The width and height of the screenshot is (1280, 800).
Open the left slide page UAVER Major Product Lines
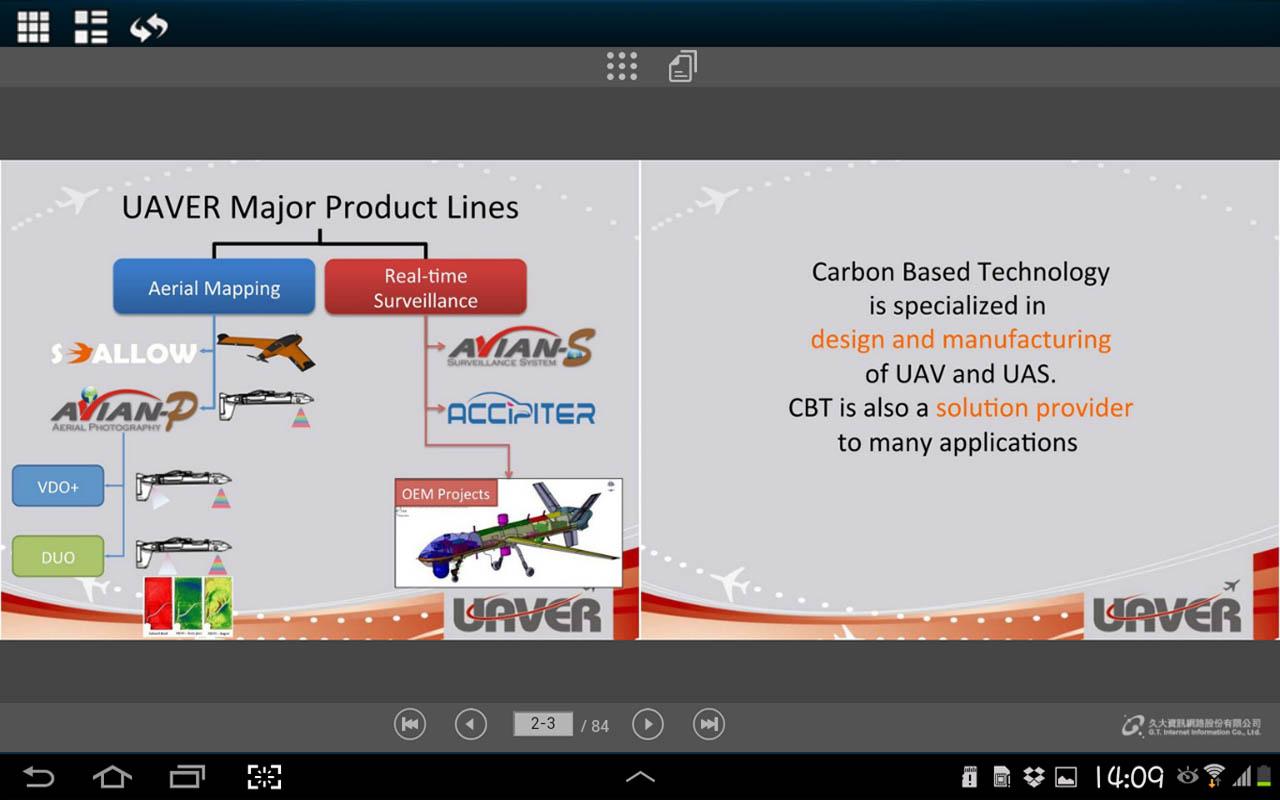tap(320, 399)
